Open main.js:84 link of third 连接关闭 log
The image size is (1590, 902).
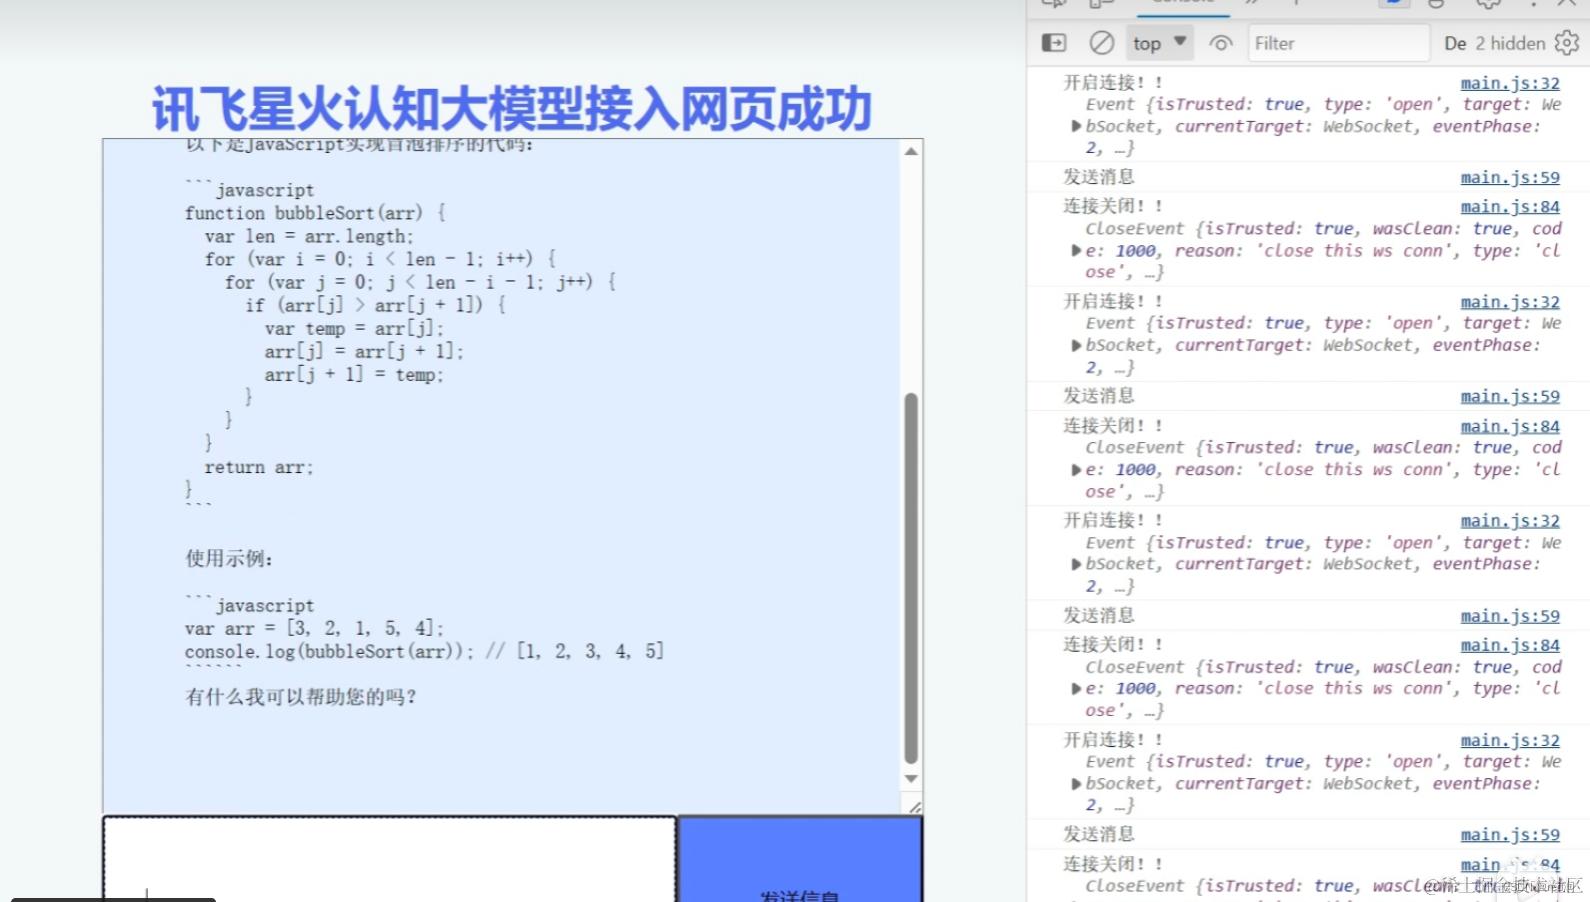point(1510,645)
